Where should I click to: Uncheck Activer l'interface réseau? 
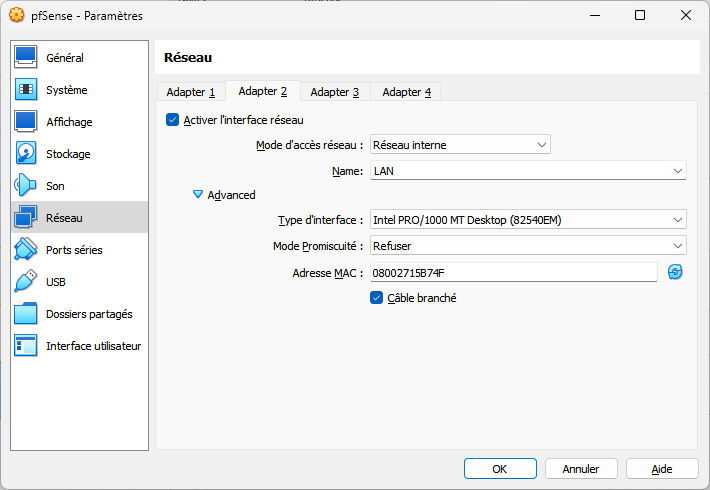coord(172,120)
